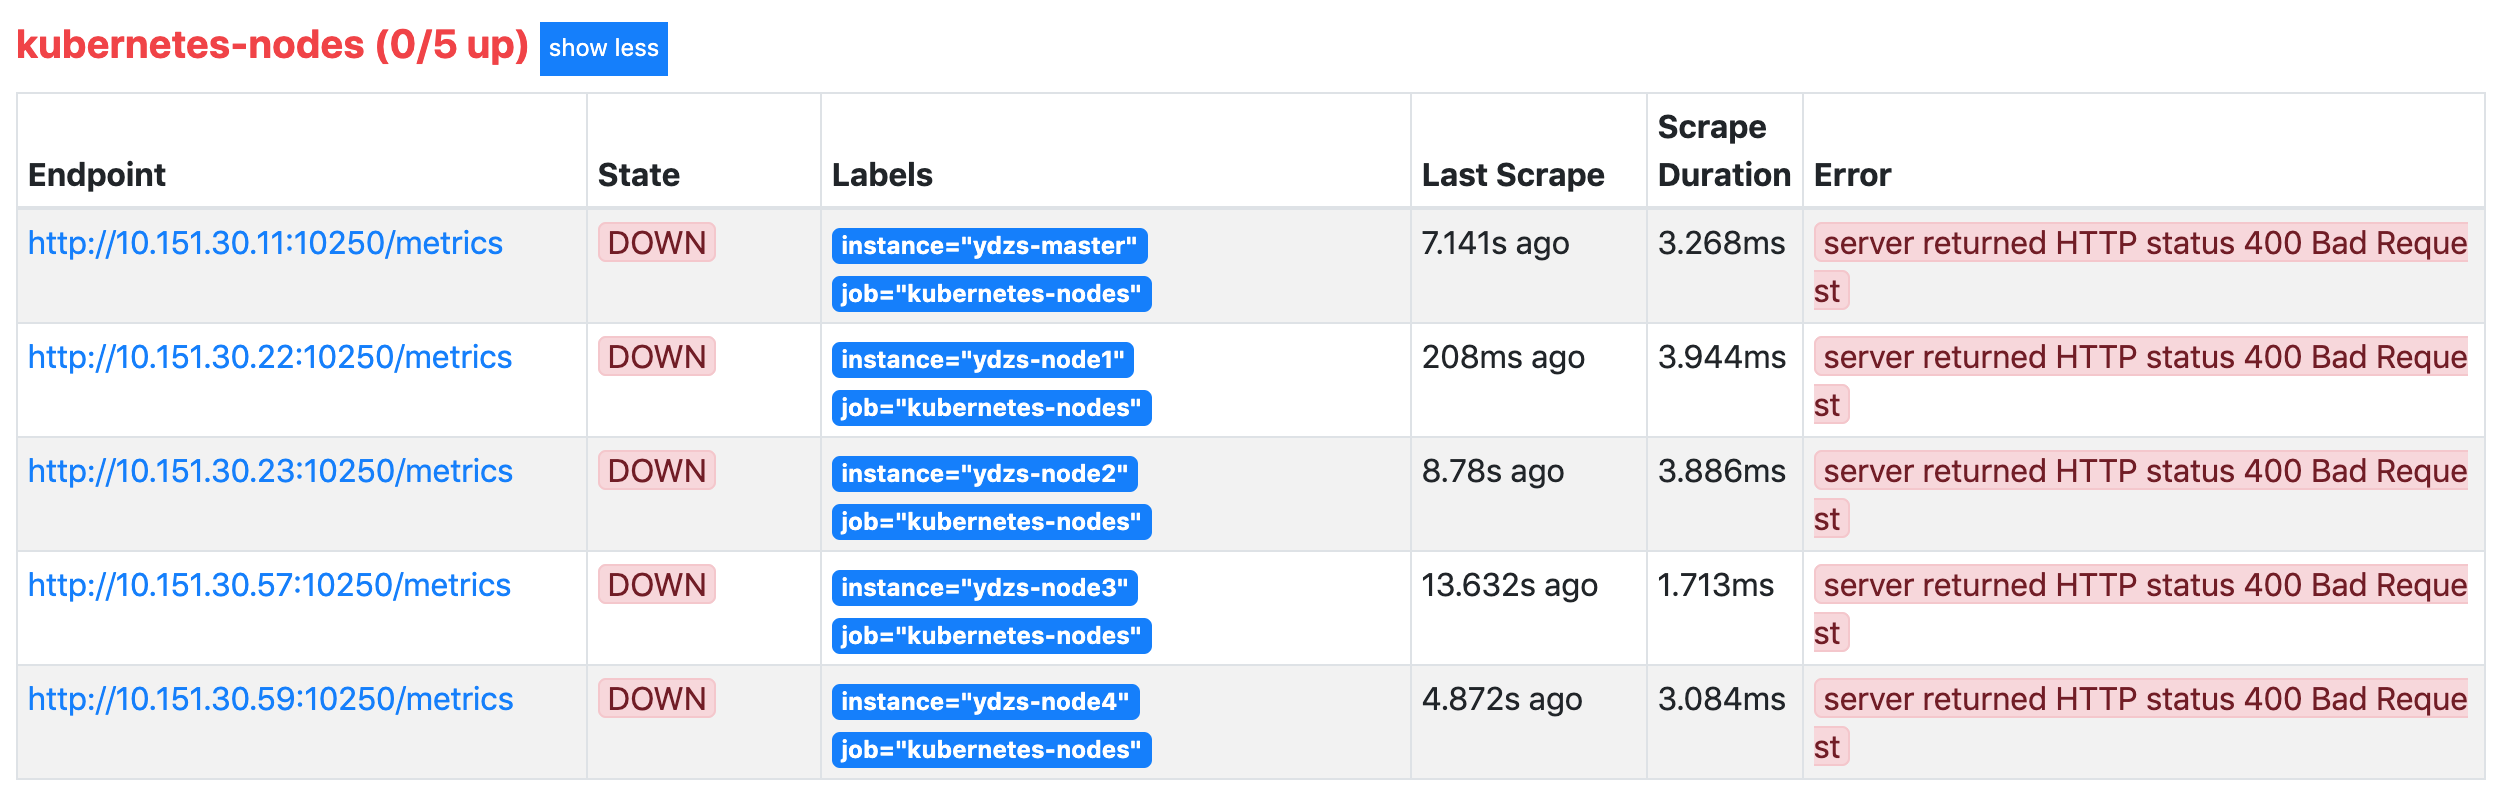Open the 10.151.30.23:10250/metrics endpoint link
Screen dimensions: 2500x802
click(x=270, y=471)
